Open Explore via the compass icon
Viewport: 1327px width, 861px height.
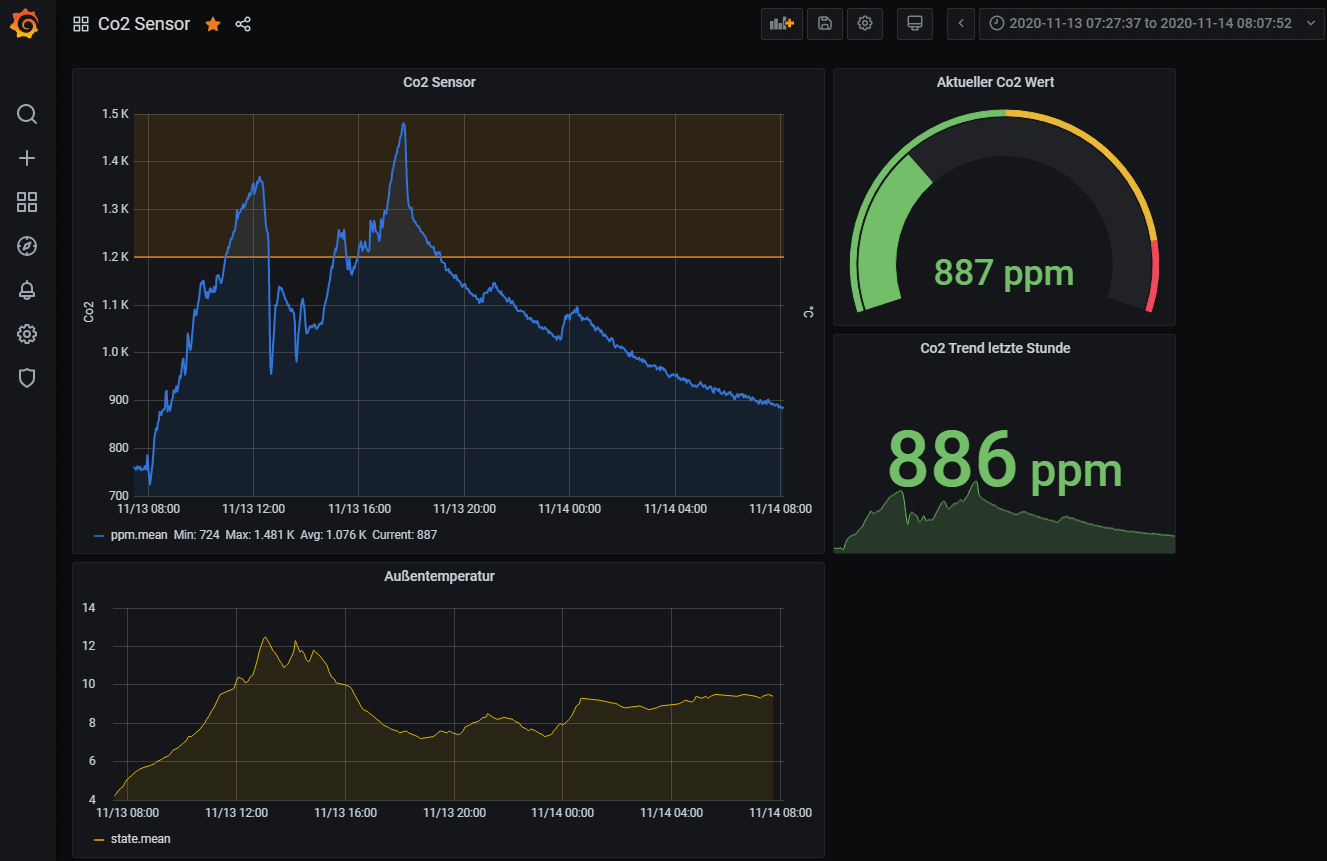pyautogui.click(x=27, y=246)
